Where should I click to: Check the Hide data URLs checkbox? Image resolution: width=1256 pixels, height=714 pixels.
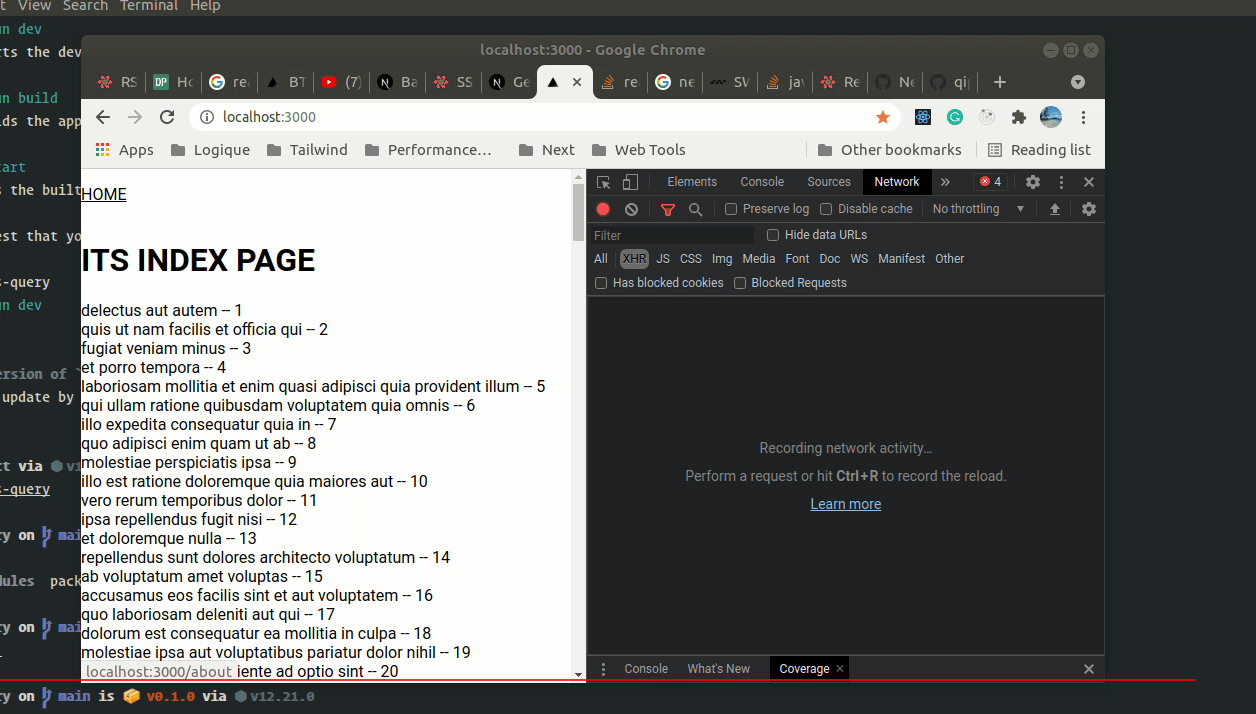(x=773, y=235)
